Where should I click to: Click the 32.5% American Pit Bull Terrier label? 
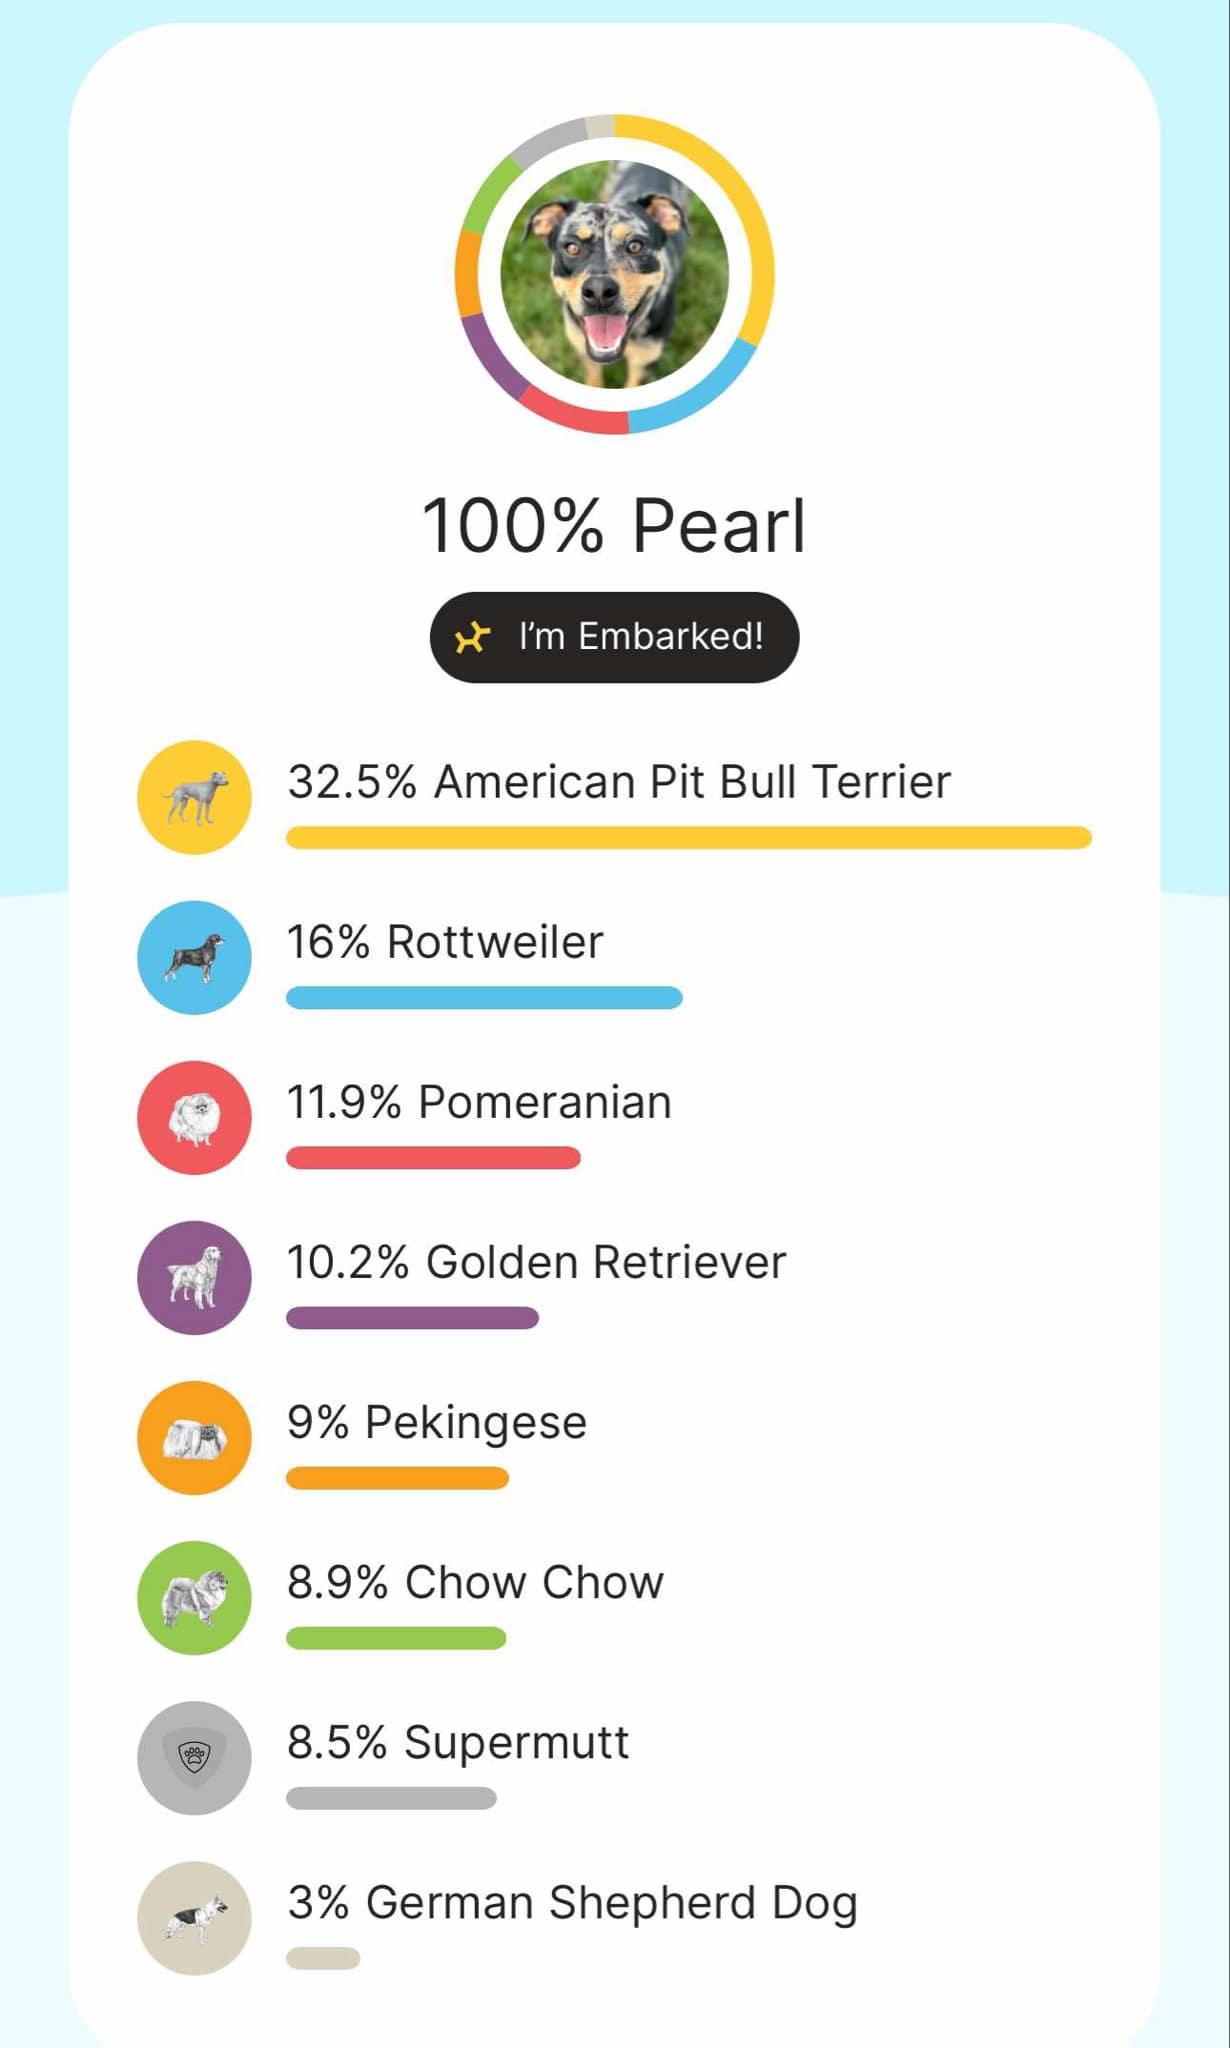pyautogui.click(x=619, y=782)
